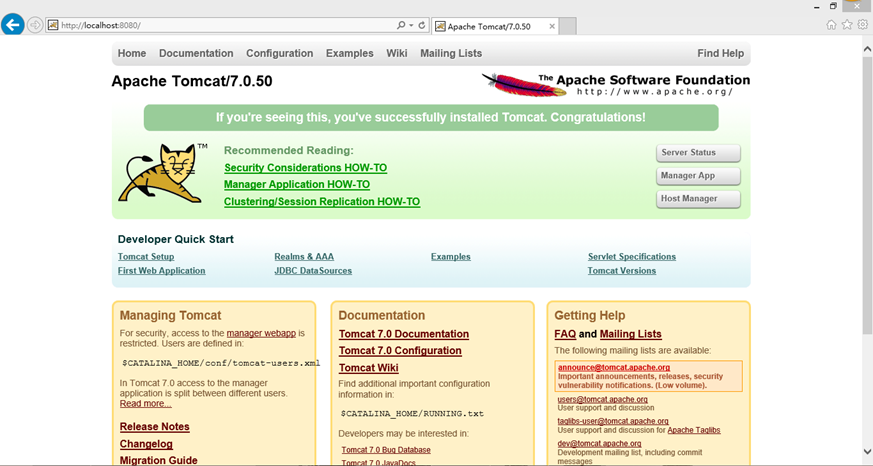Open the First Web Application link
The height and width of the screenshot is (466, 873).
pos(161,271)
